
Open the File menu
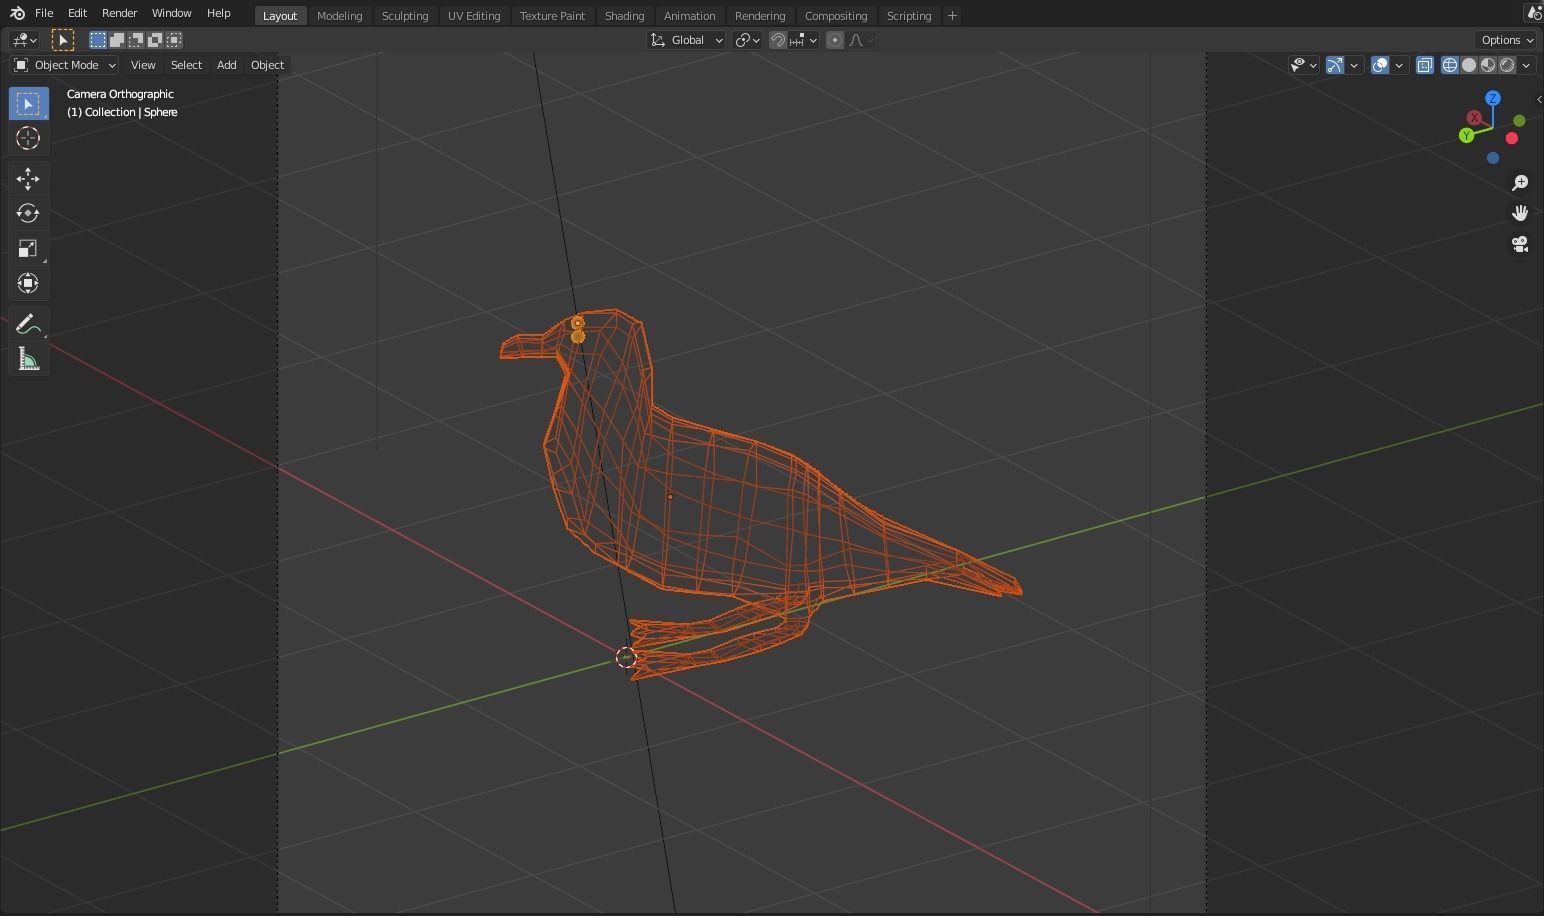(44, 14)
